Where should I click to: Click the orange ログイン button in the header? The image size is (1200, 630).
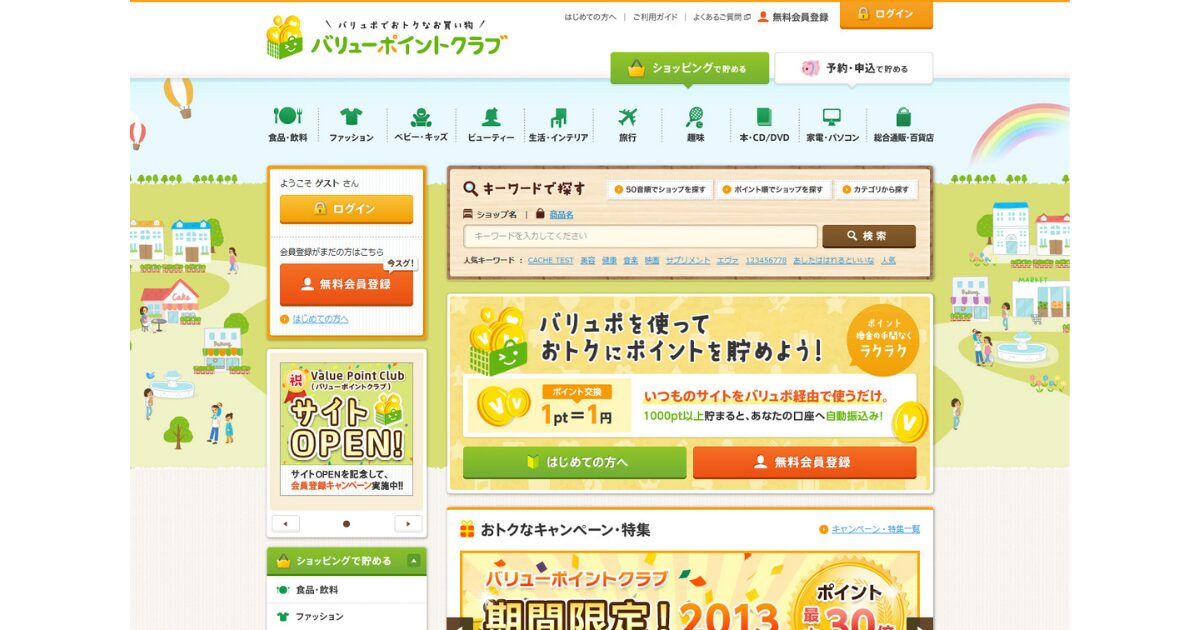(886, 14)
